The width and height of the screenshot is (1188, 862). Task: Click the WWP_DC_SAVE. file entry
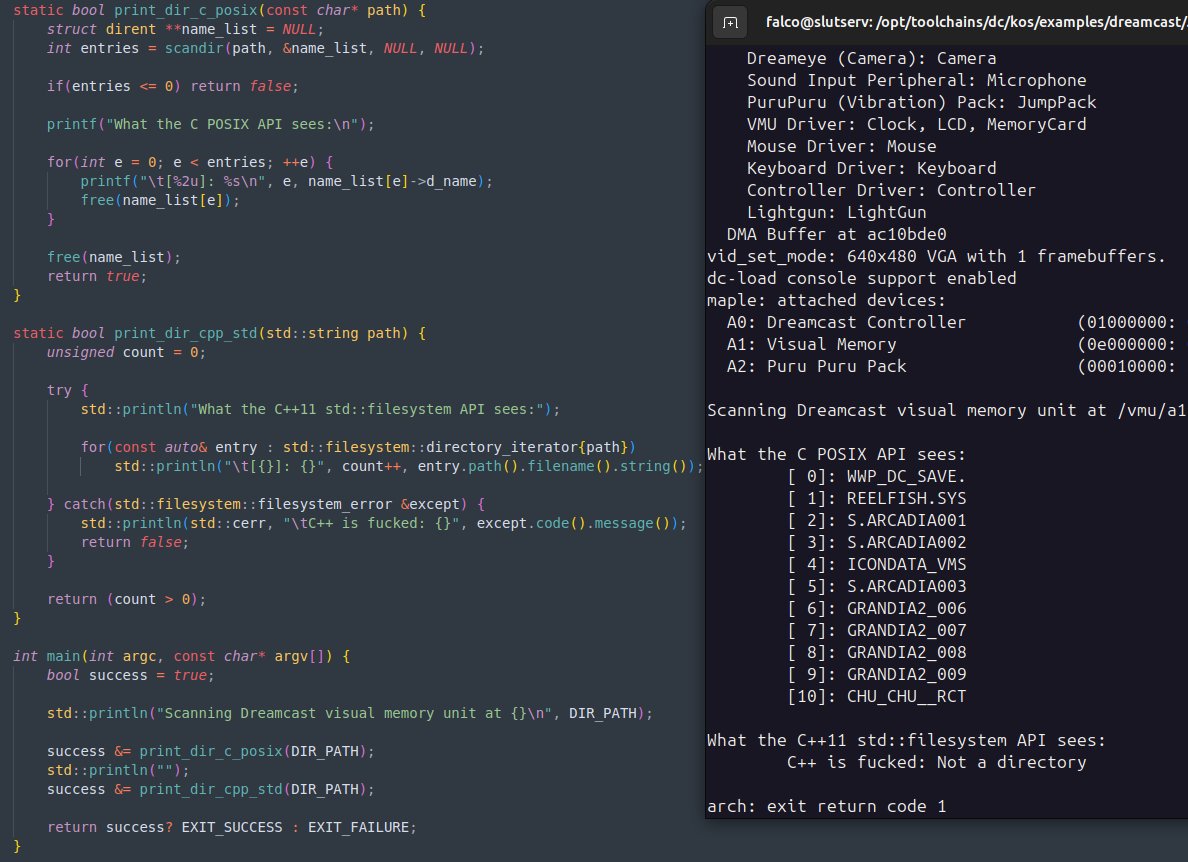tap(906, 476)
